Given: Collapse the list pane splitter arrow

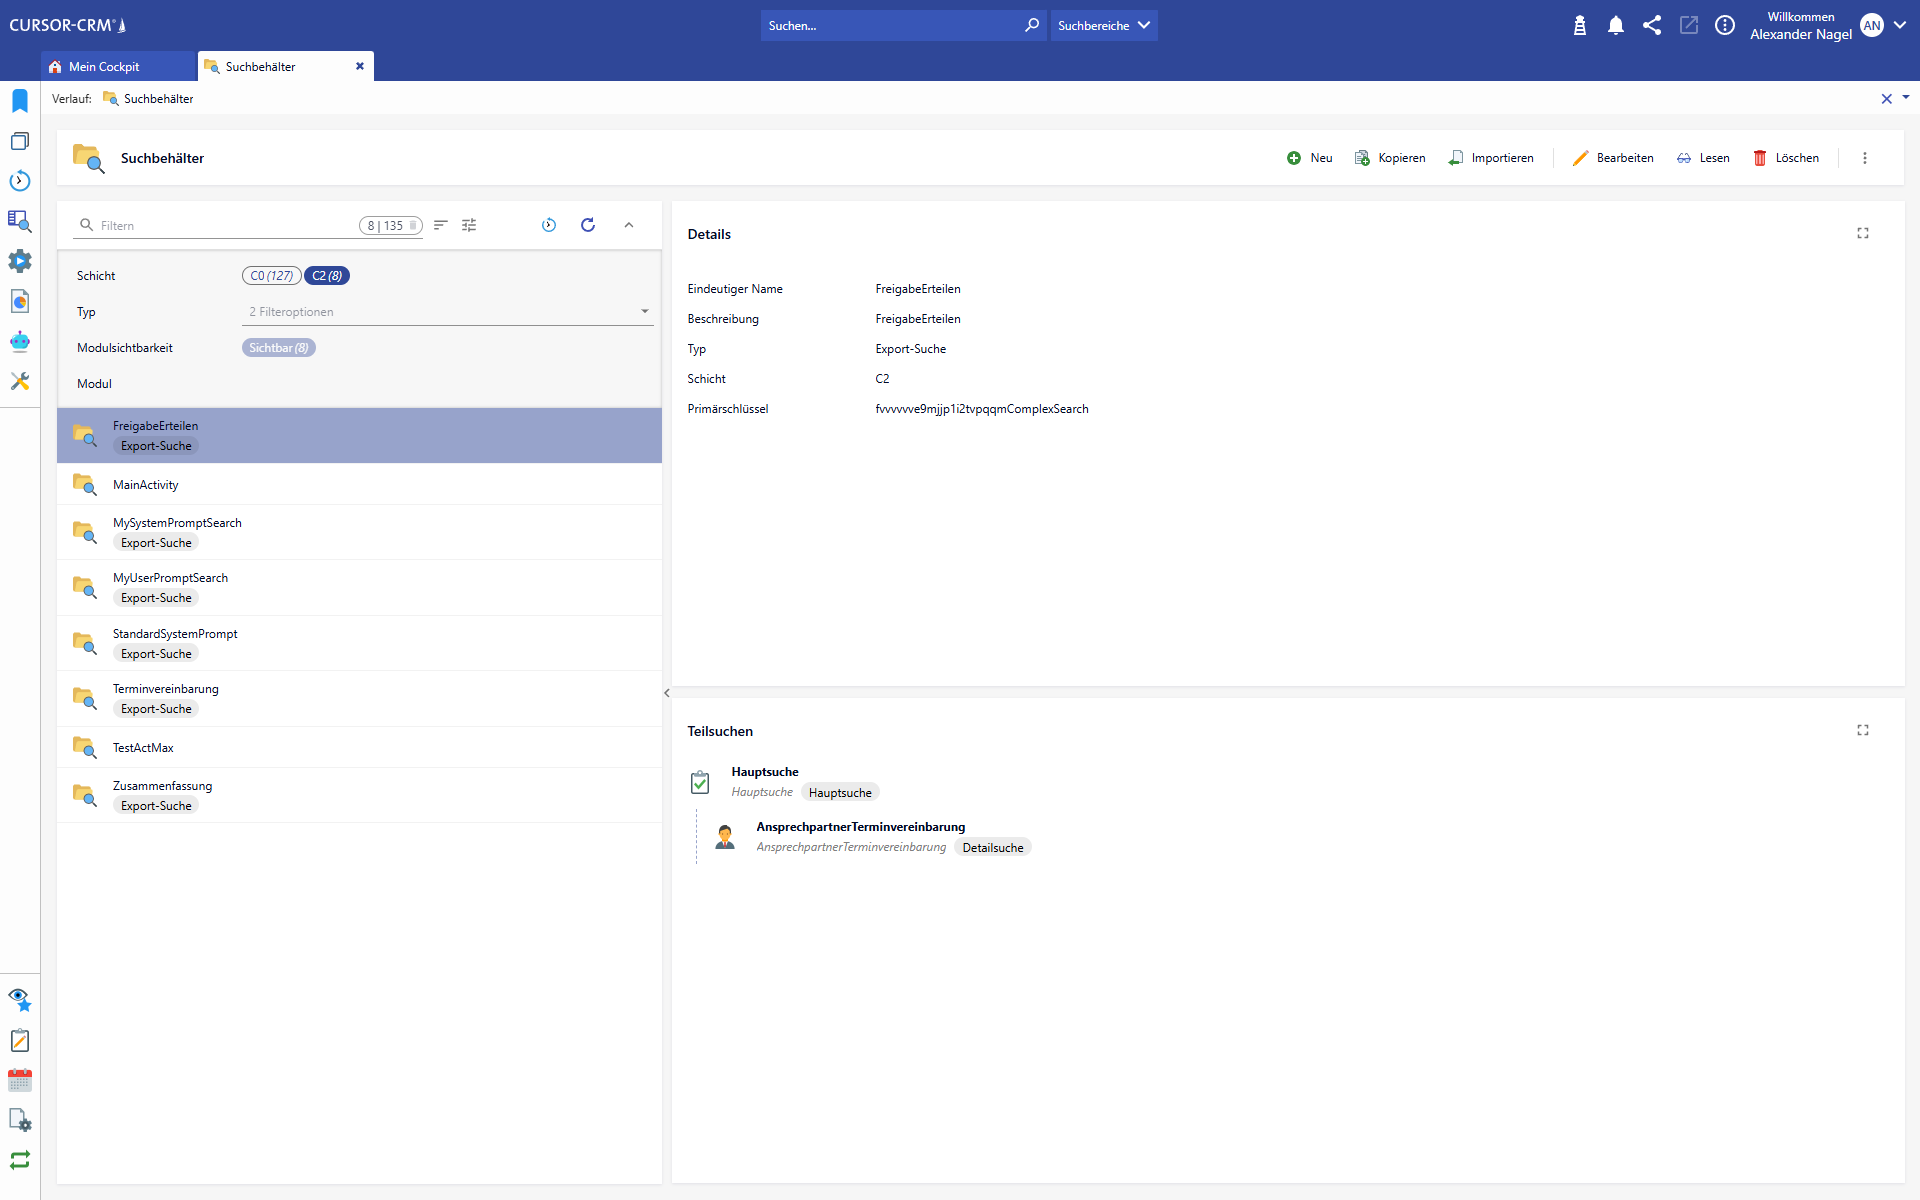Looking at the screenshot, I should tap(667, 693).
